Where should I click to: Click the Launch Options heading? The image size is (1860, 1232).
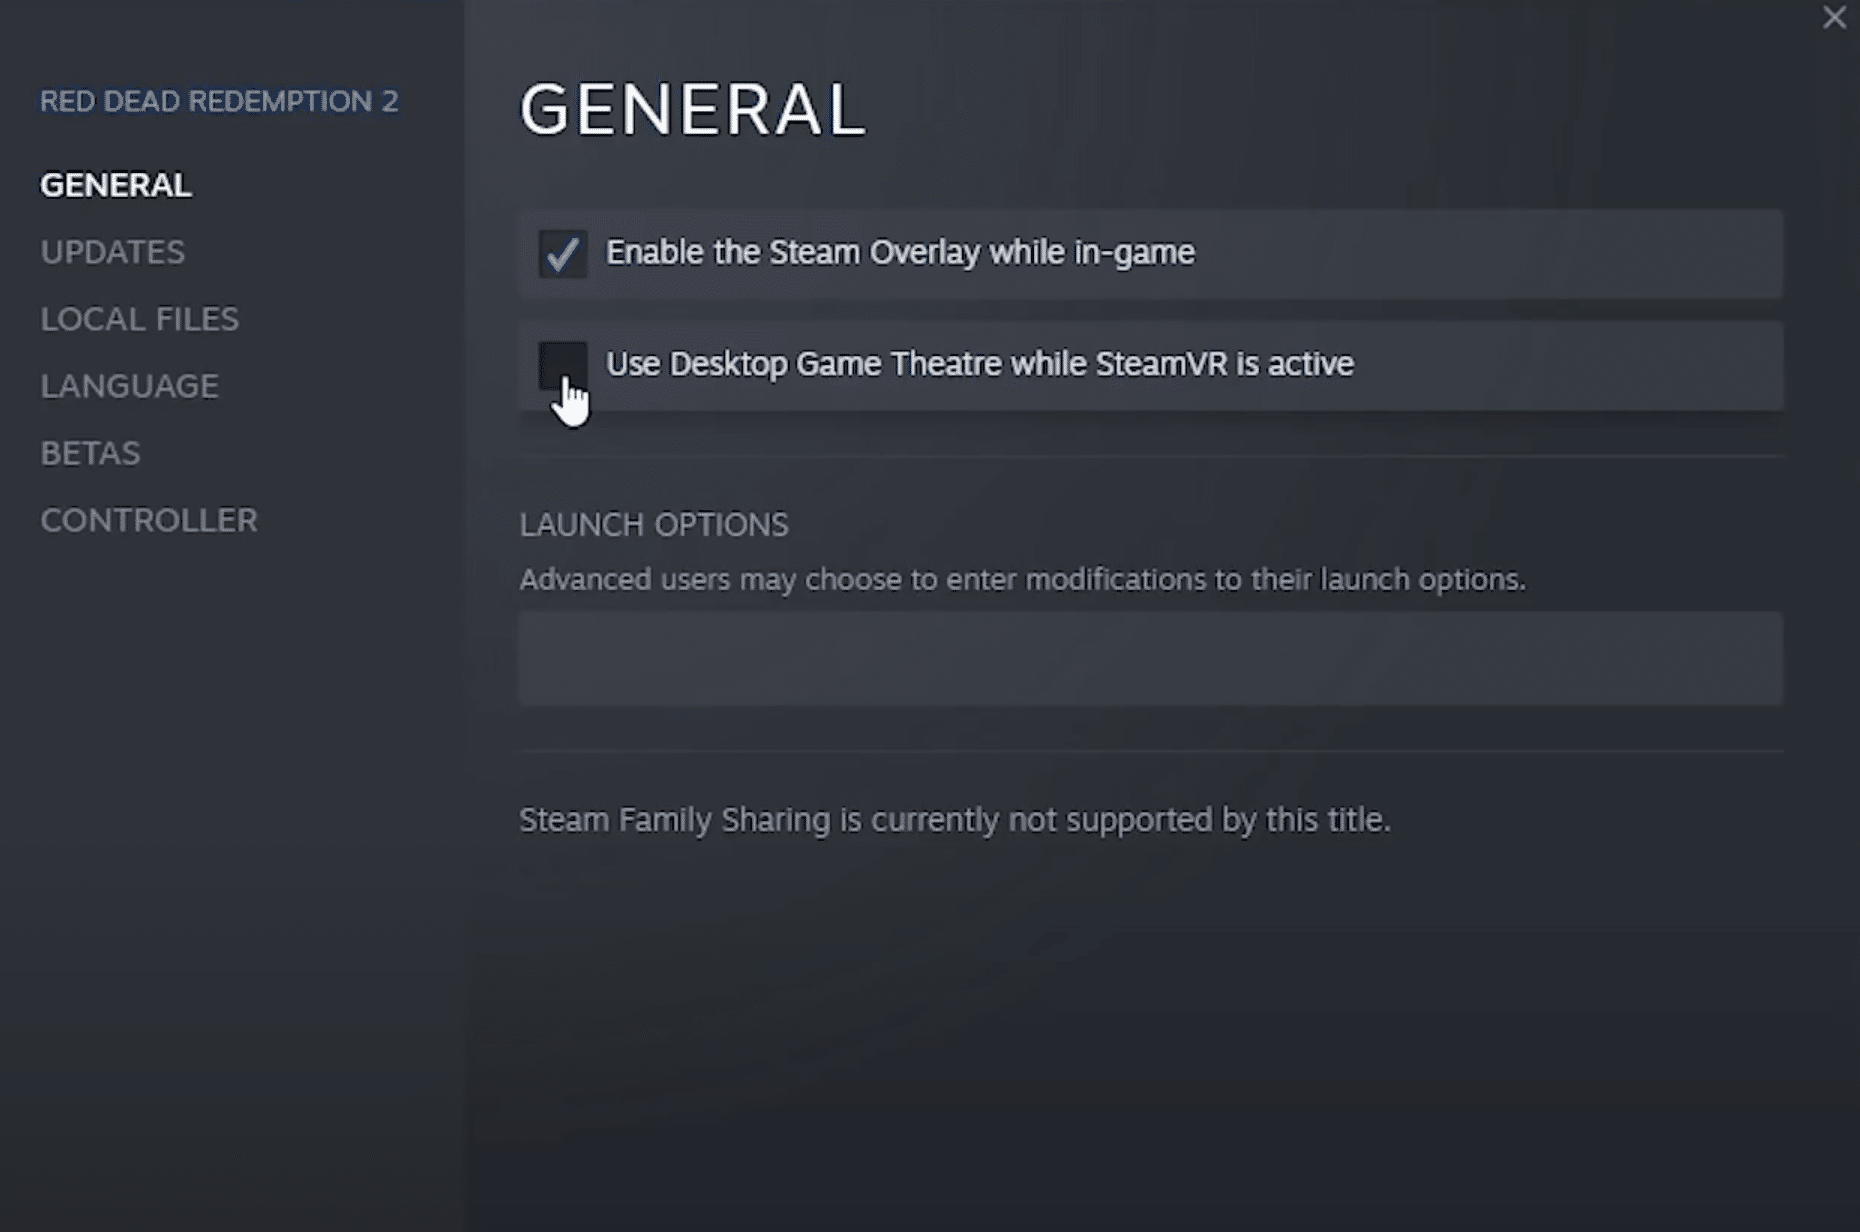(x=654, y=525)
